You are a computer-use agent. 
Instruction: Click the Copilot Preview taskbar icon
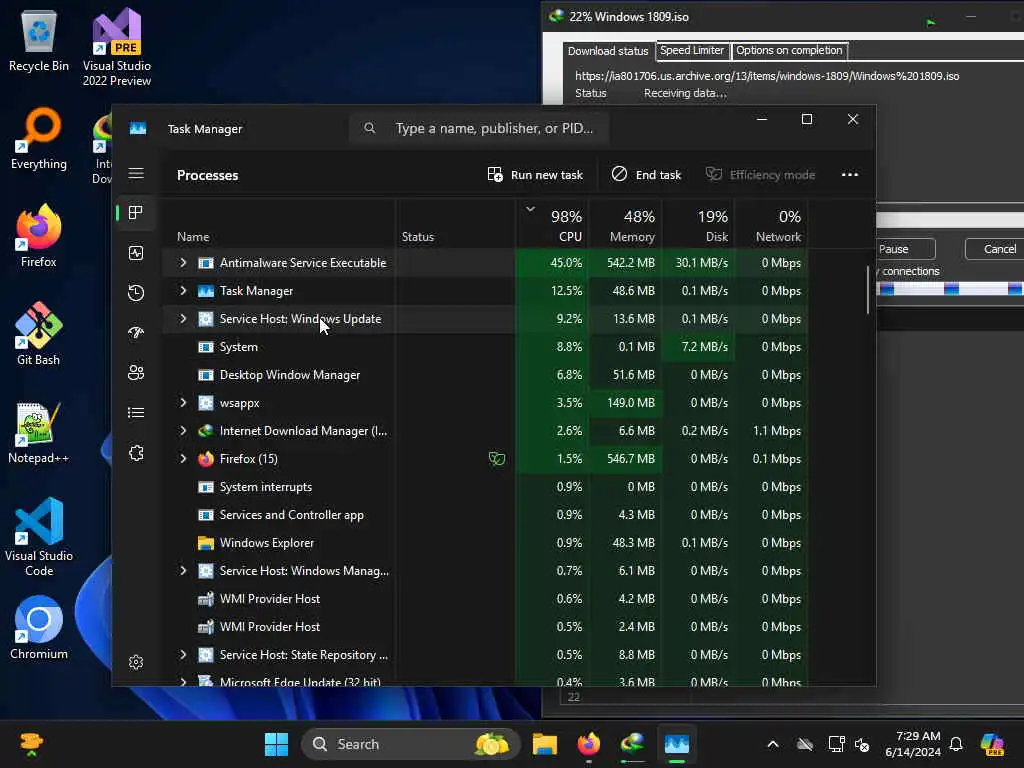click(992, 744)
